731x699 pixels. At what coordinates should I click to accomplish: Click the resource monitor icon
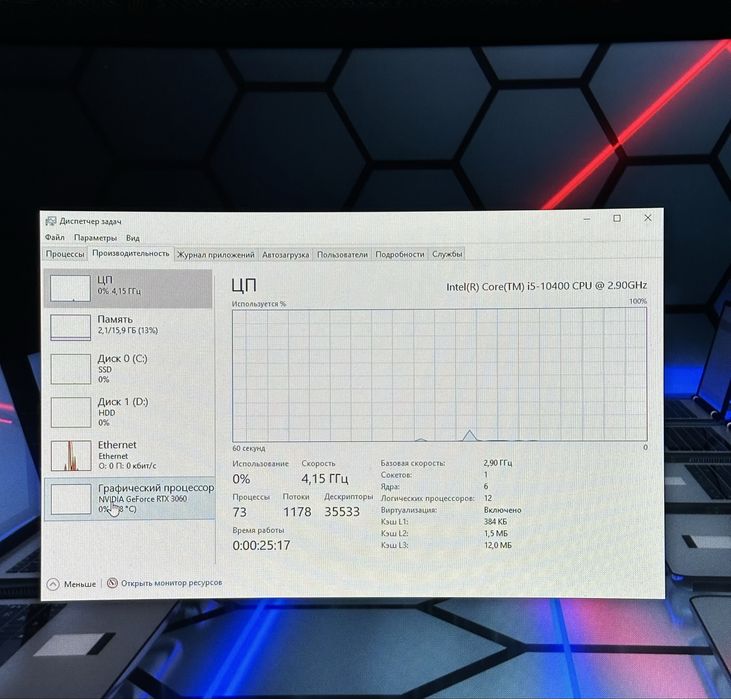(x=112, y=583)
